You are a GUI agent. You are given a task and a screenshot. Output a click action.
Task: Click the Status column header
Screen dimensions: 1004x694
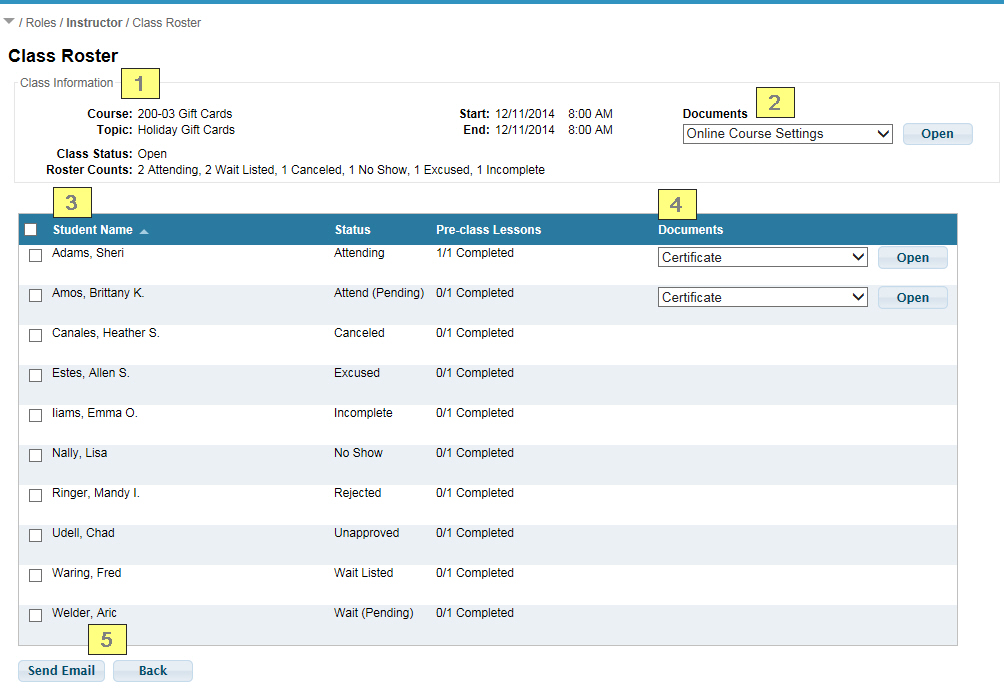coord(352,230)
